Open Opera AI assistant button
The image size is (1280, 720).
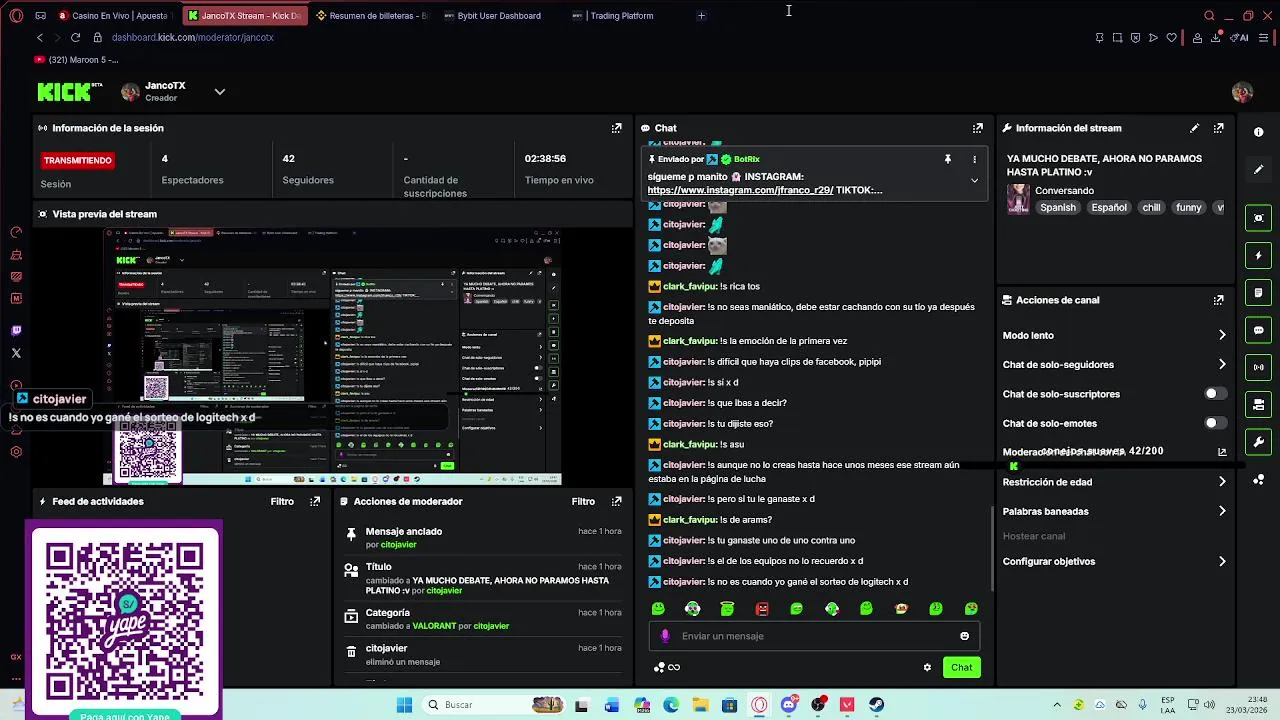[1240, 38]
